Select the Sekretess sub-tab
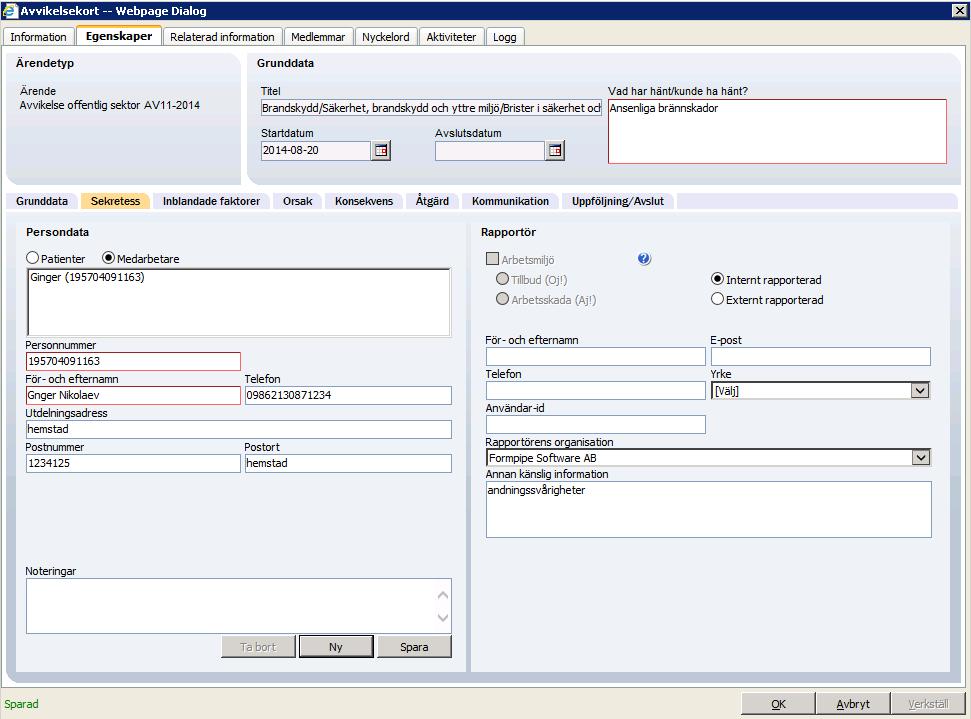 point(115,201)
